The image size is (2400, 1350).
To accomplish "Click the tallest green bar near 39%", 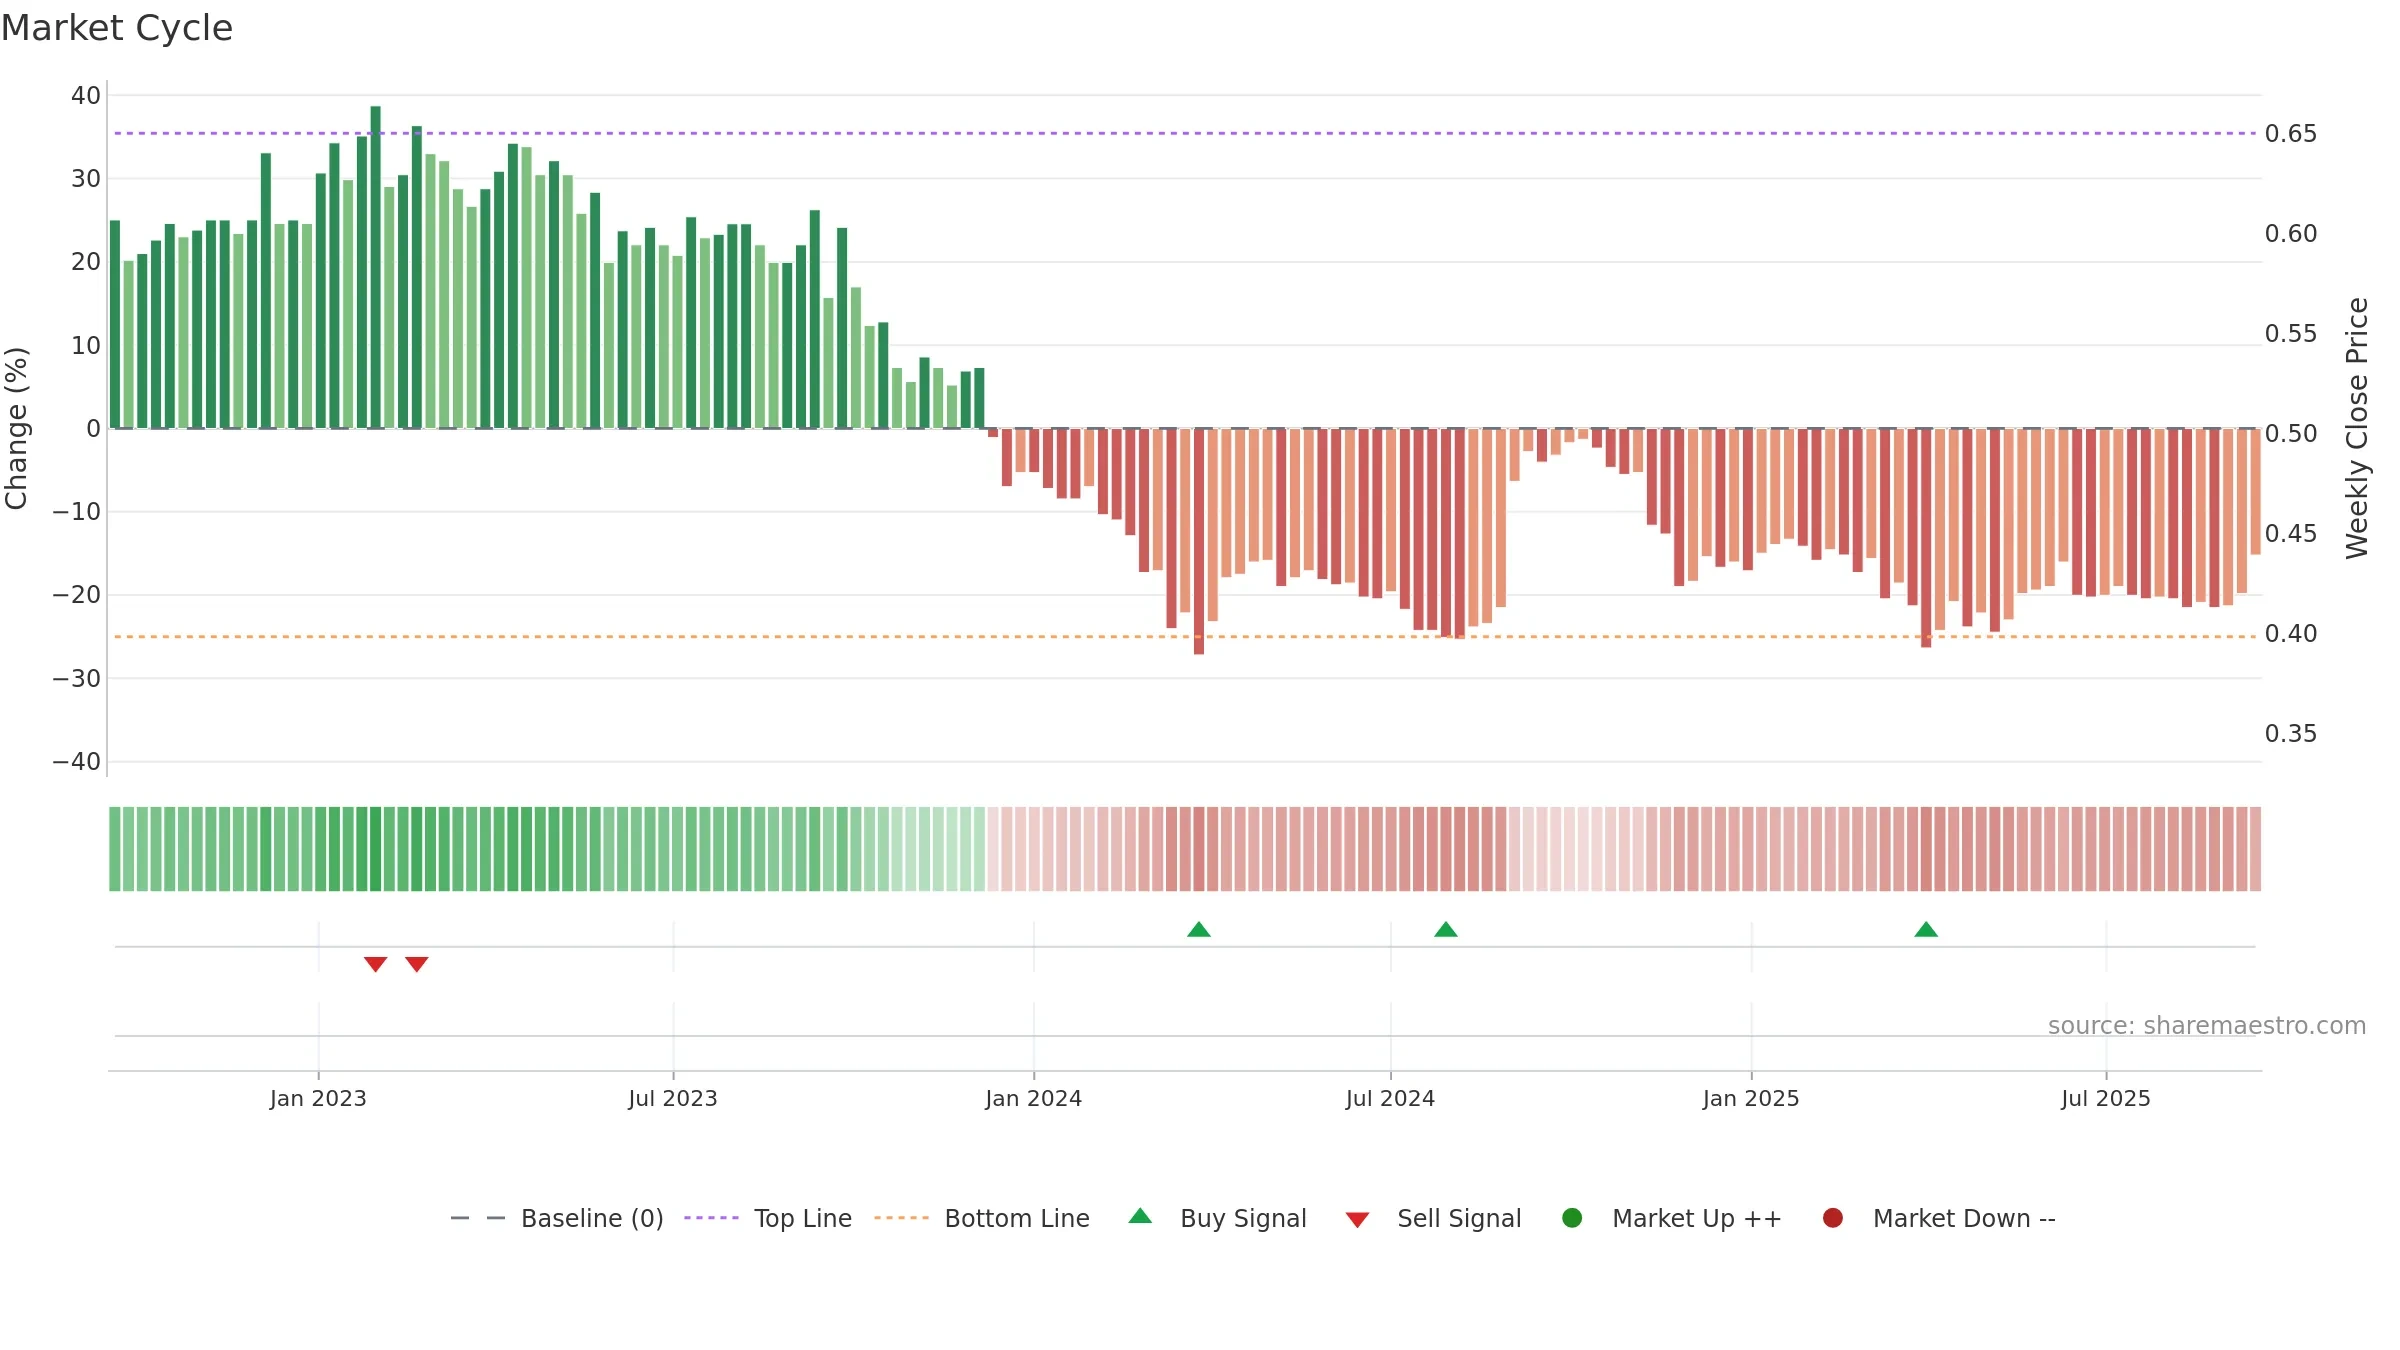I will click(375, 267).
